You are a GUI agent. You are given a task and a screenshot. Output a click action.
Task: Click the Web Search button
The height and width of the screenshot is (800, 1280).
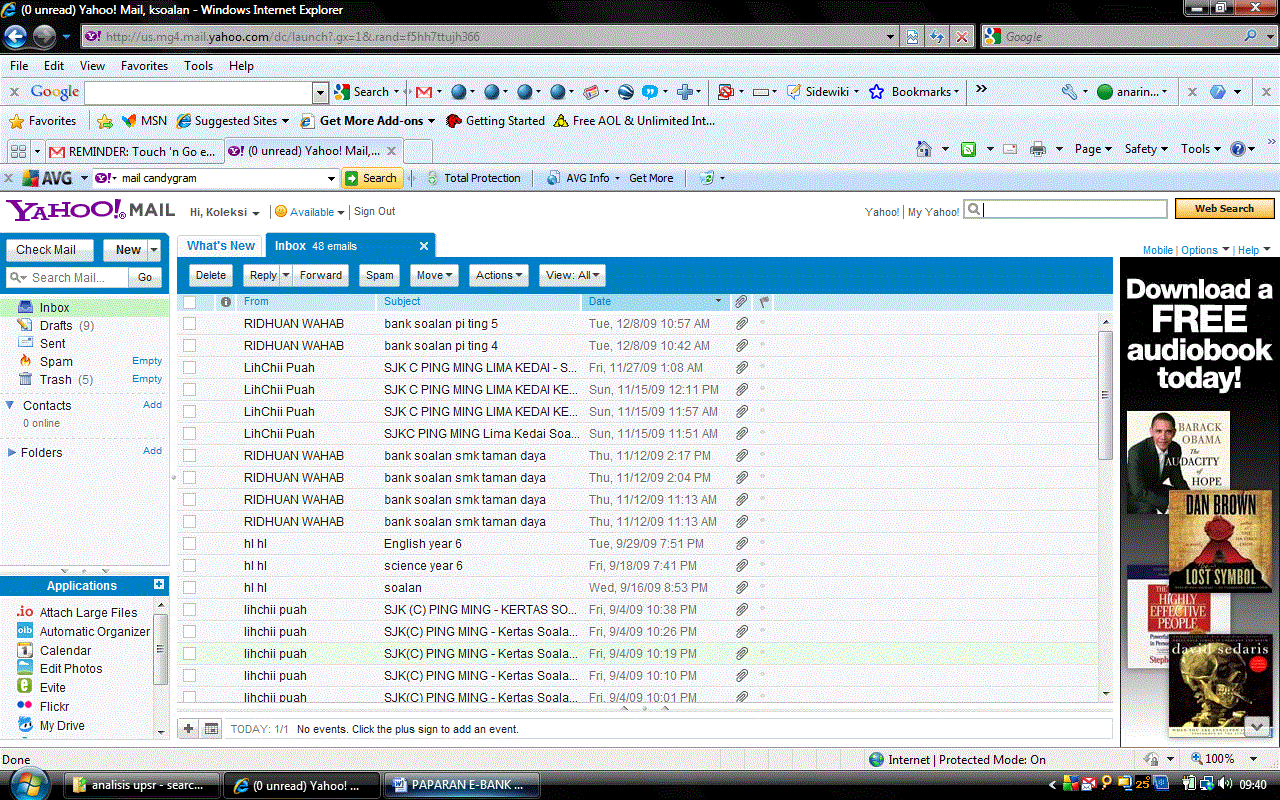[x=1224, y=209]
